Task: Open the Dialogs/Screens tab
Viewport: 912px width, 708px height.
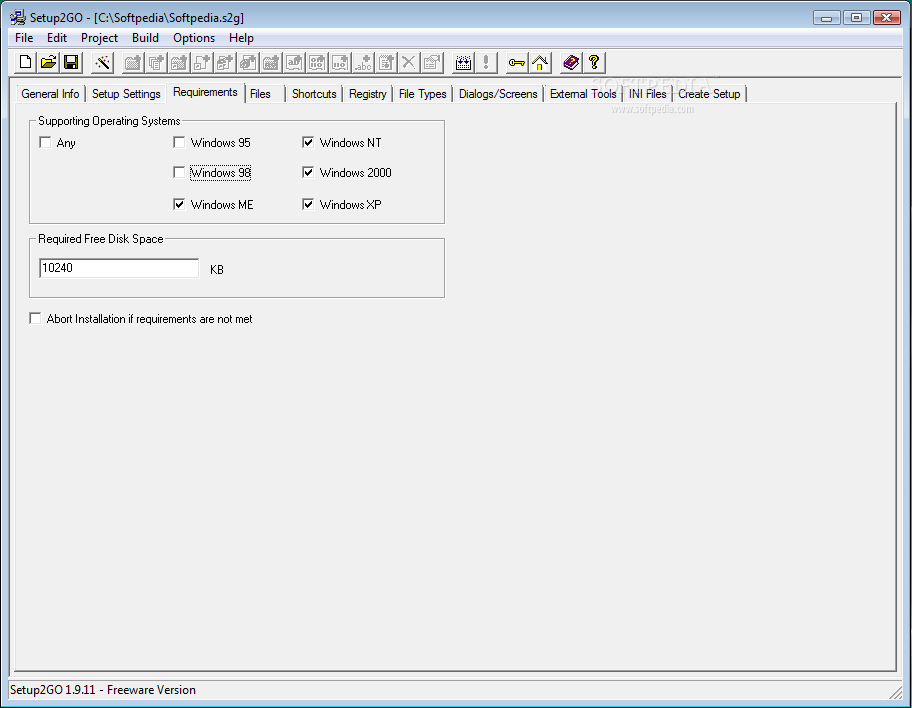Action: pos(498,94)
